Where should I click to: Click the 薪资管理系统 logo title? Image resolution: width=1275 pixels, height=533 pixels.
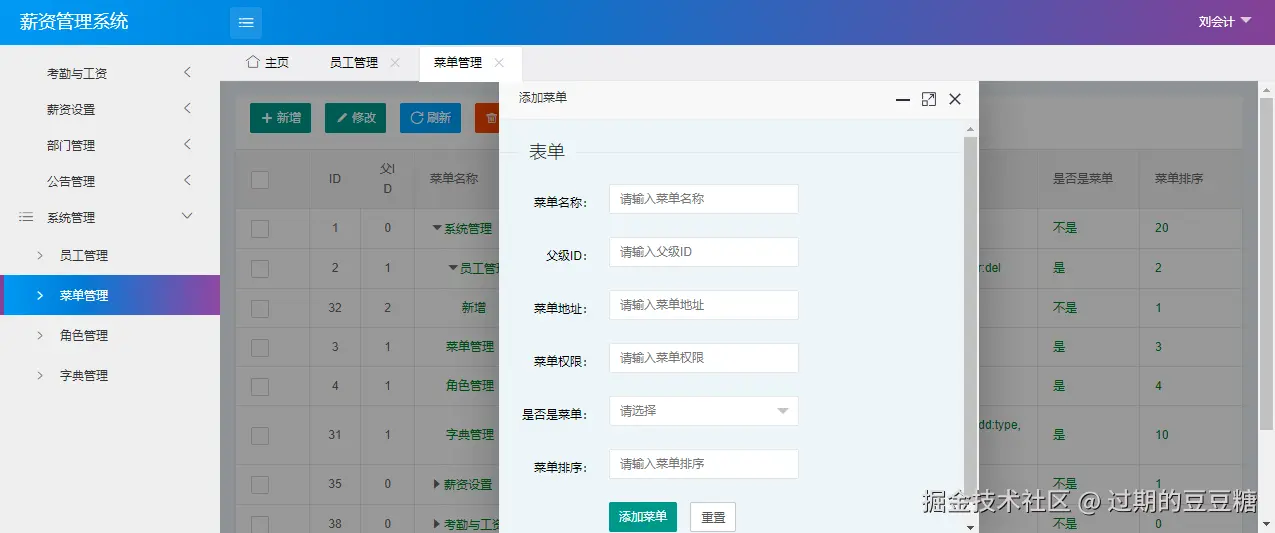74,21
